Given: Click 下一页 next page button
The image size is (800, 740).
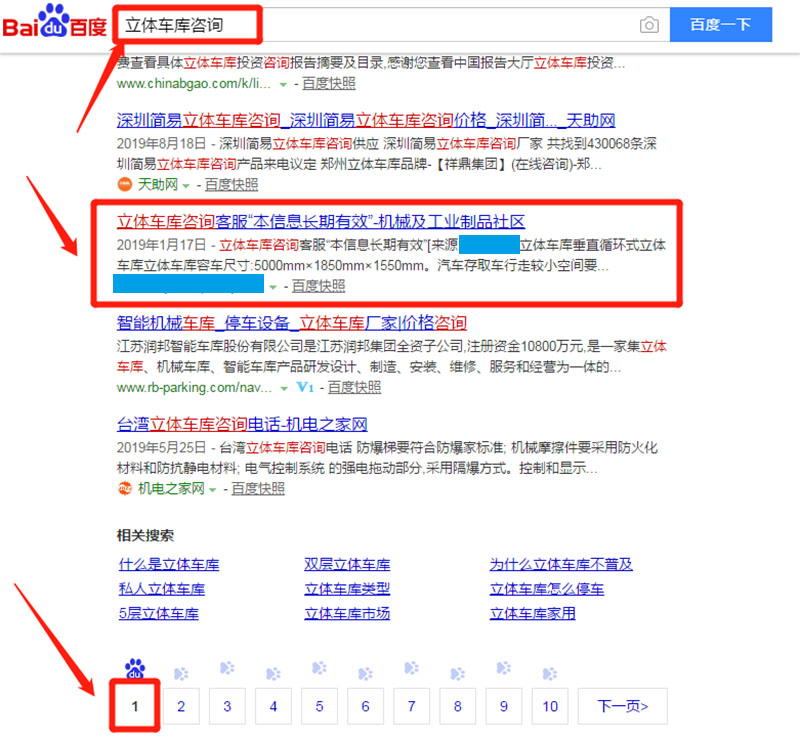Looking at the screenshot, I should click(622, 706).
